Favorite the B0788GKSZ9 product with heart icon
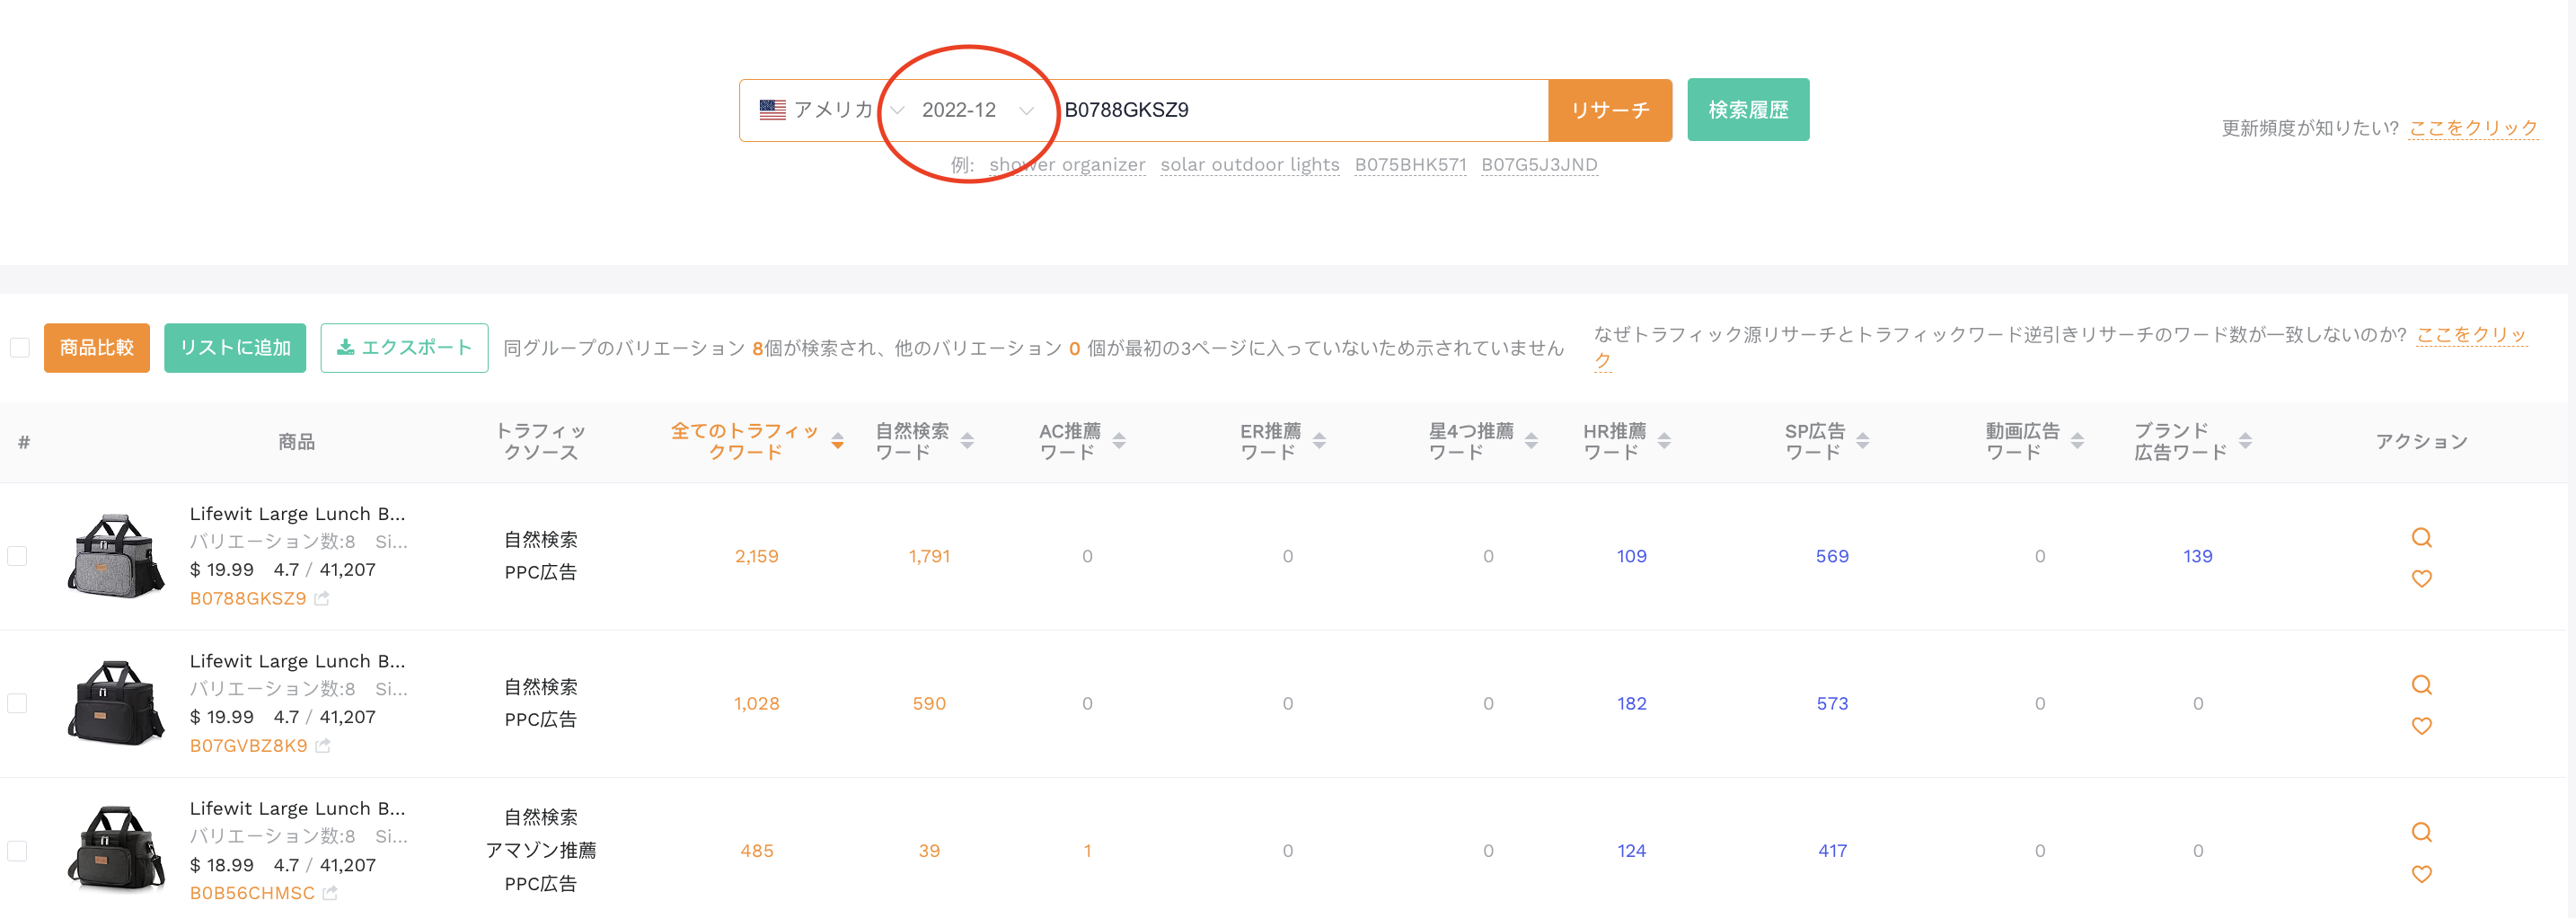2576x918 pixels. coord(2421,579)
